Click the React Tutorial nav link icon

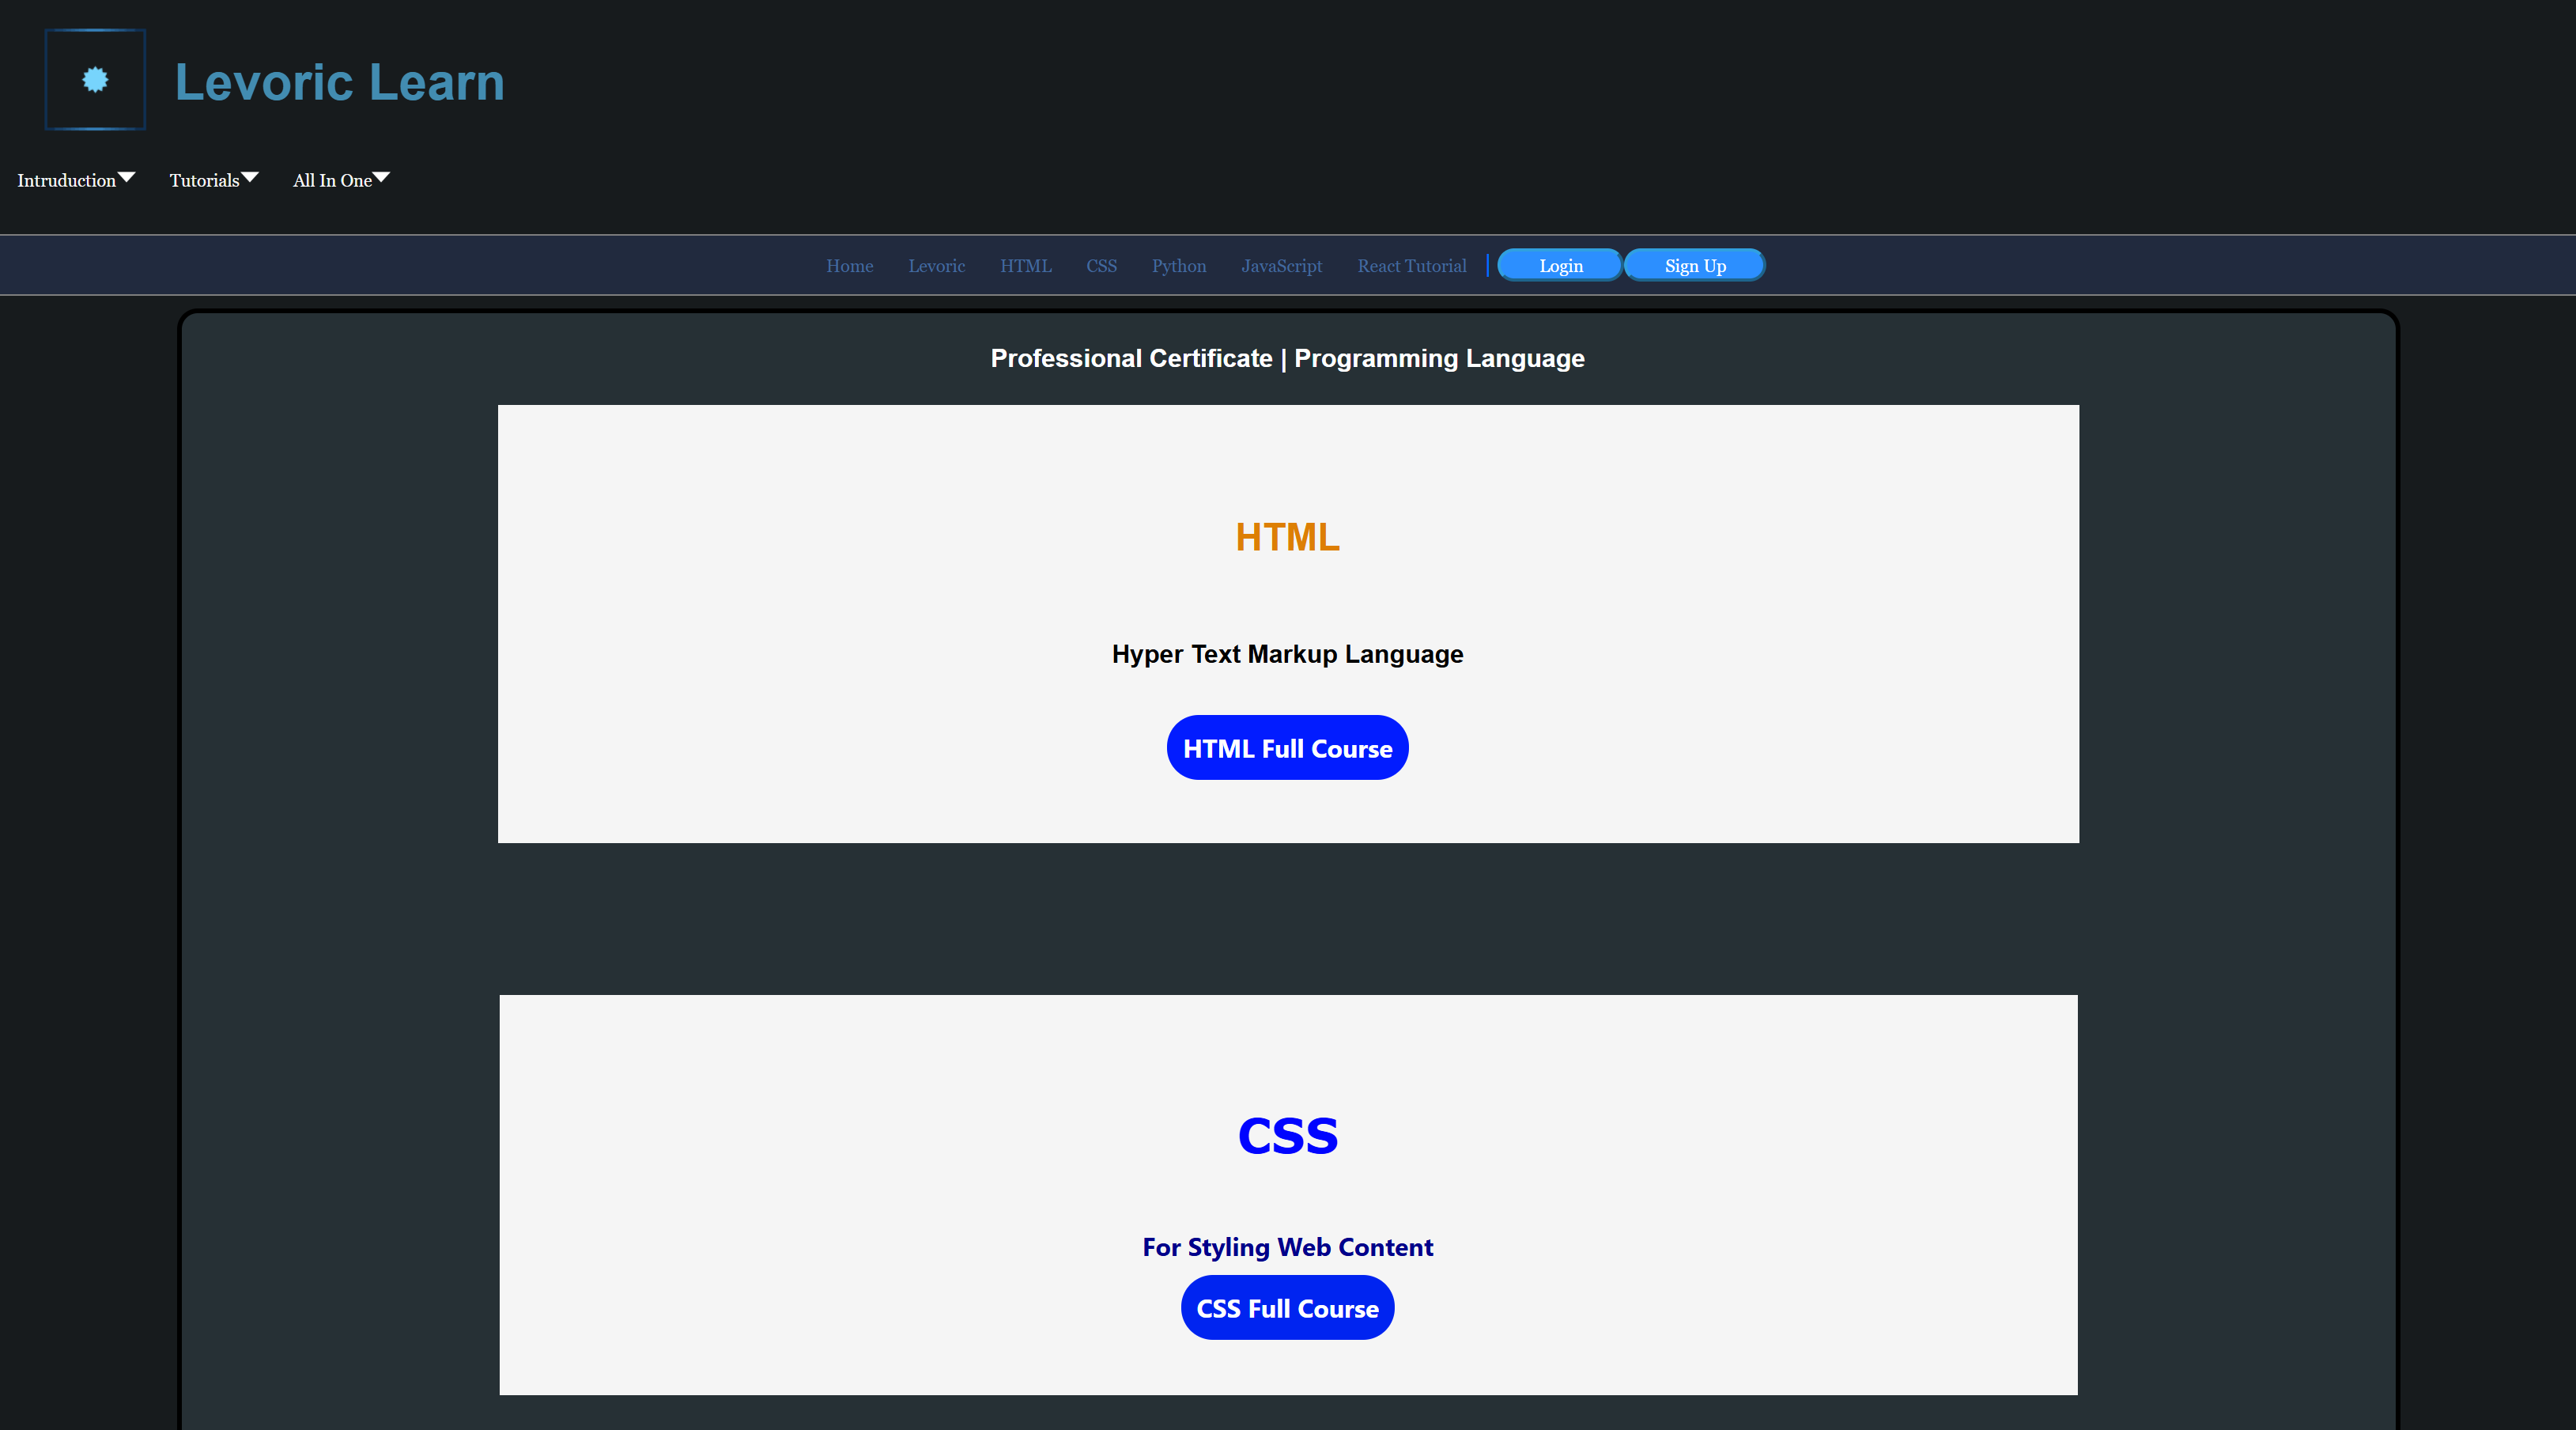click(1413, 264)
